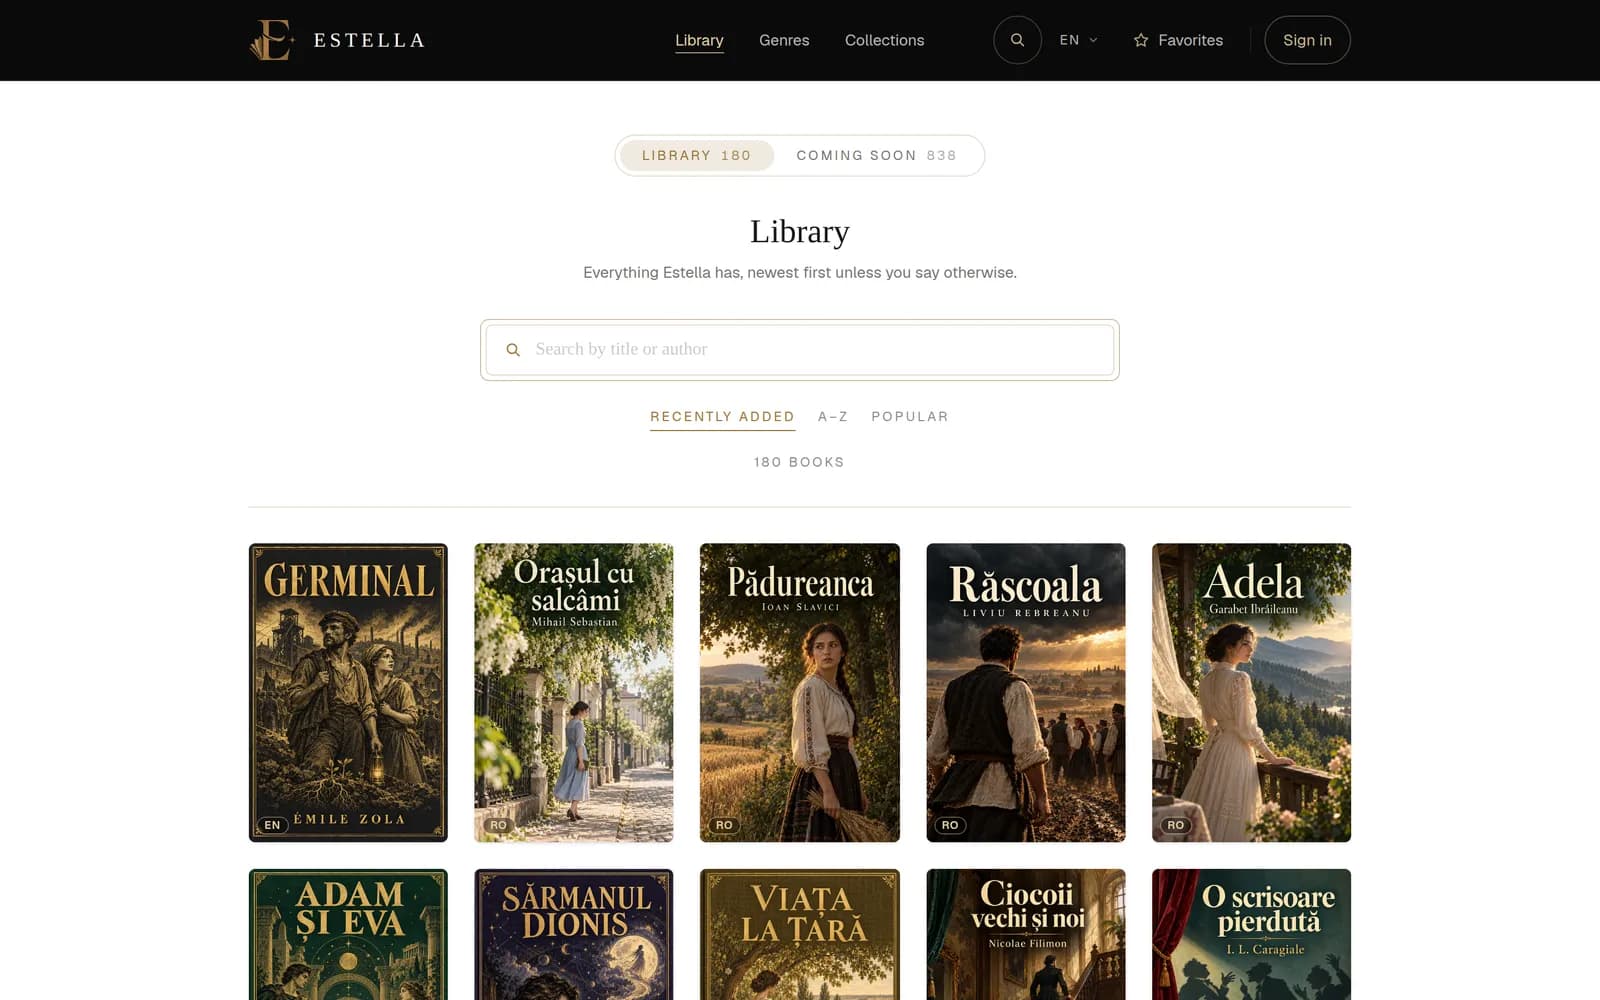1600x1000 pixels.
Task: Click the Estella logo emblem
Action: [x=271, y=40]
